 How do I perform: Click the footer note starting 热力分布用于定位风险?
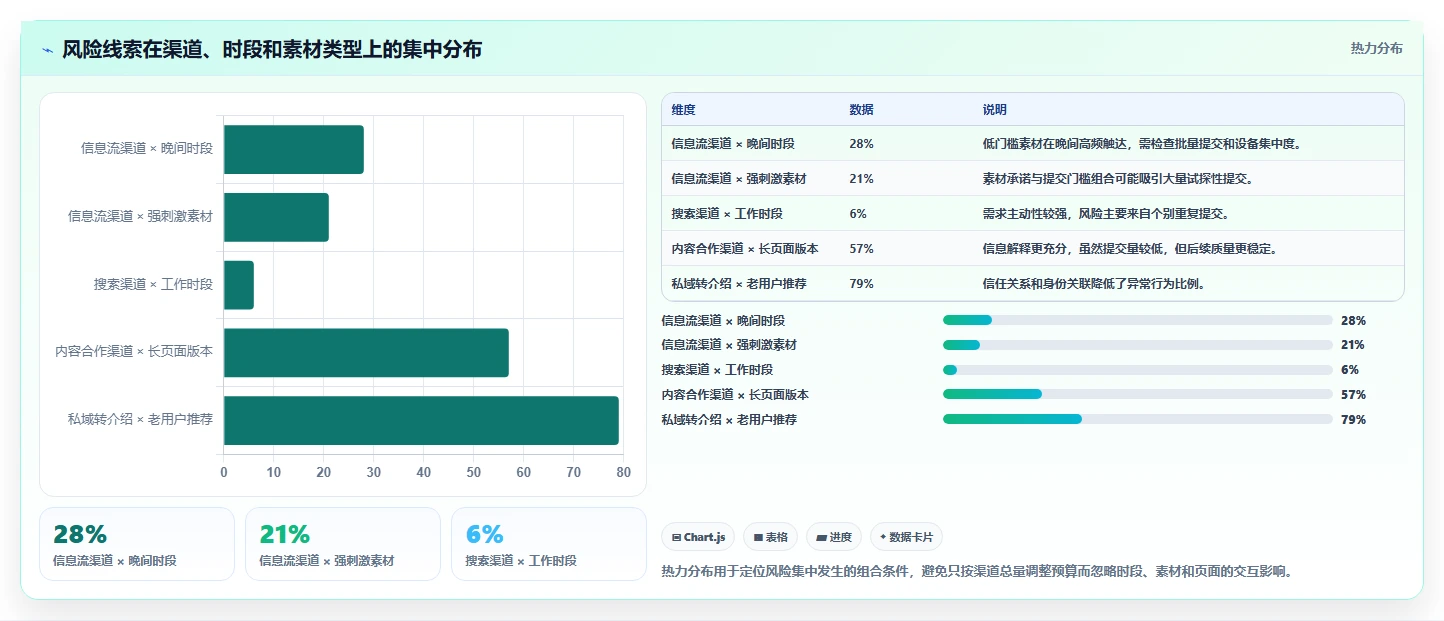click(x=979, y=572)
